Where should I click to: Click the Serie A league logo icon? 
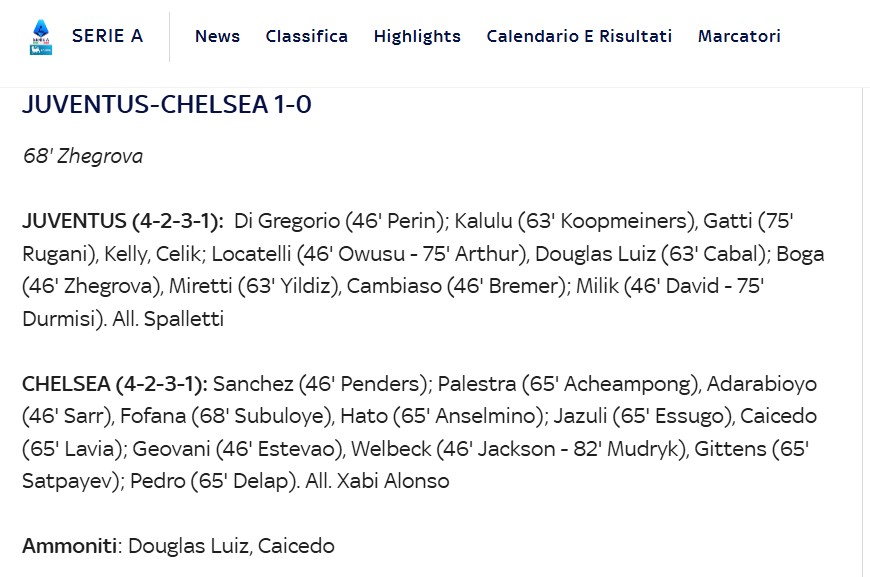tap(41, 37)
